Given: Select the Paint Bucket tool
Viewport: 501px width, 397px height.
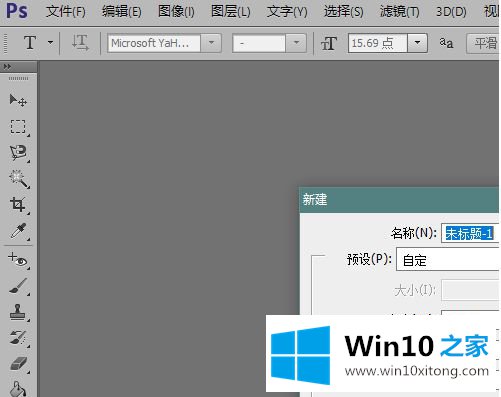Looking at the screenshot, I should (x=18, y=389).
